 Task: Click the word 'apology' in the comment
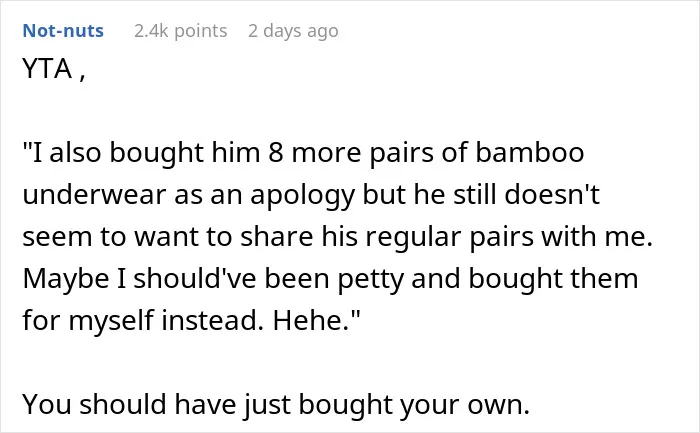[303, 196]
